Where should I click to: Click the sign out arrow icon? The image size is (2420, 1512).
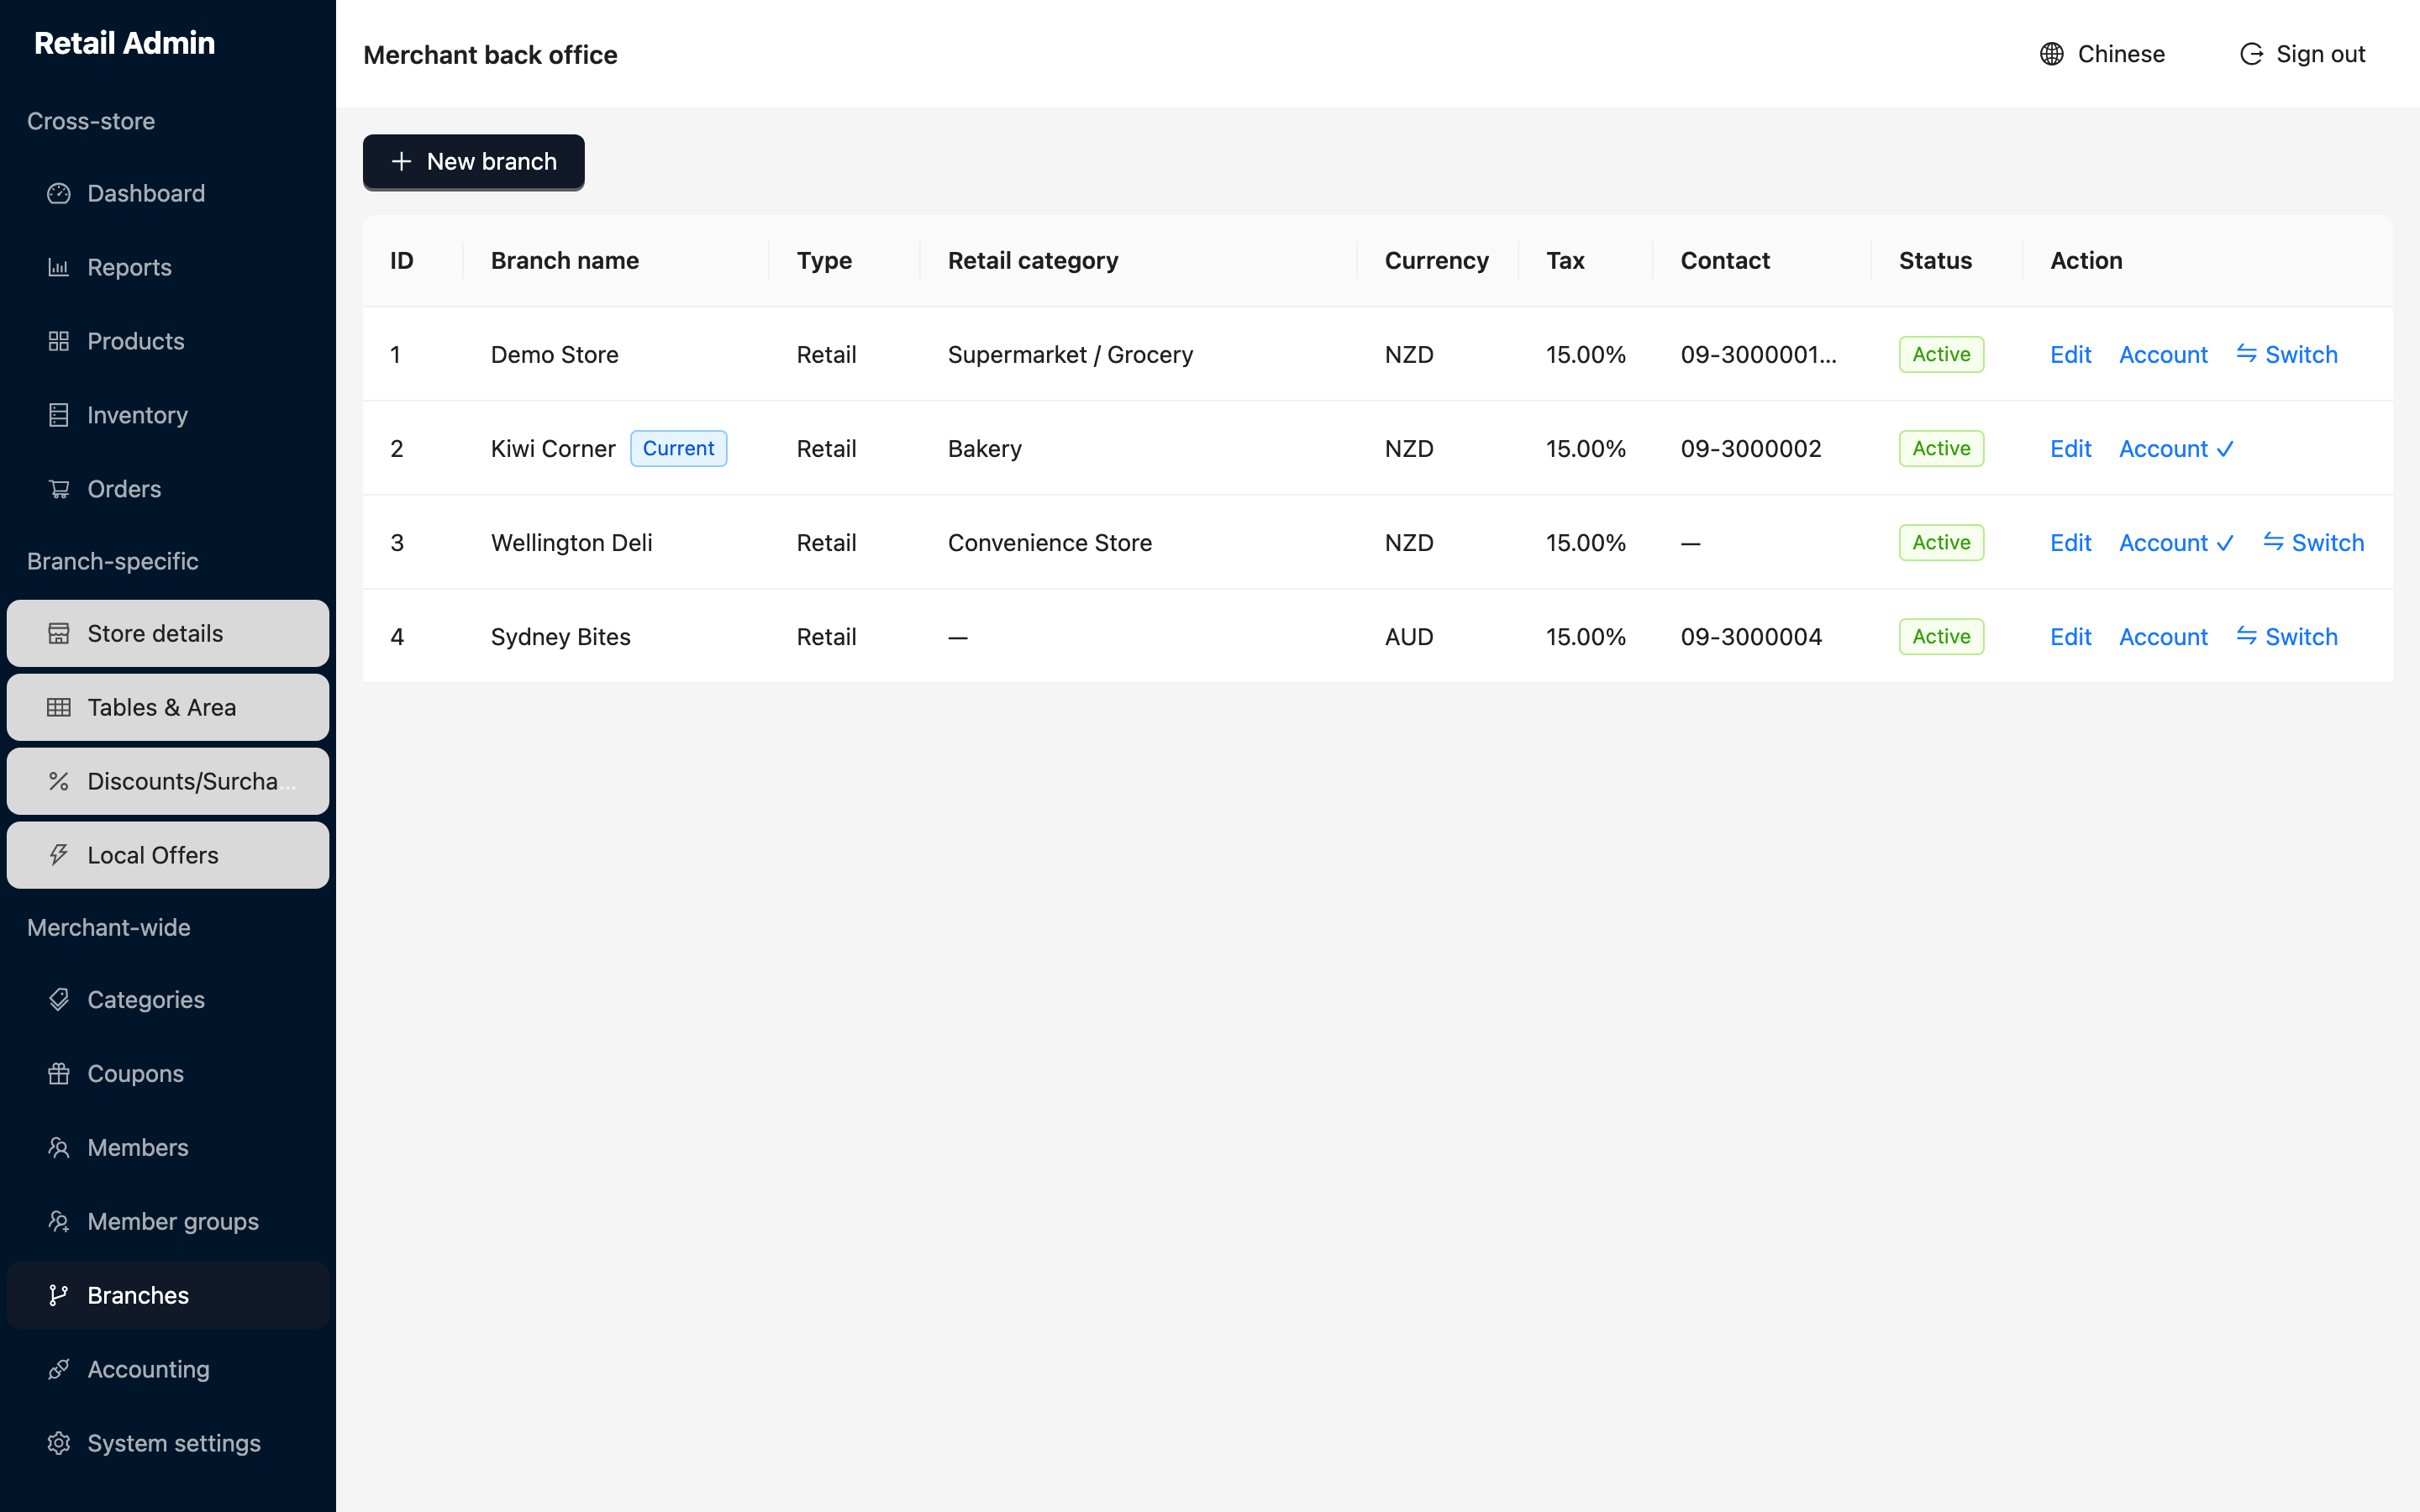click(2251, 54)
